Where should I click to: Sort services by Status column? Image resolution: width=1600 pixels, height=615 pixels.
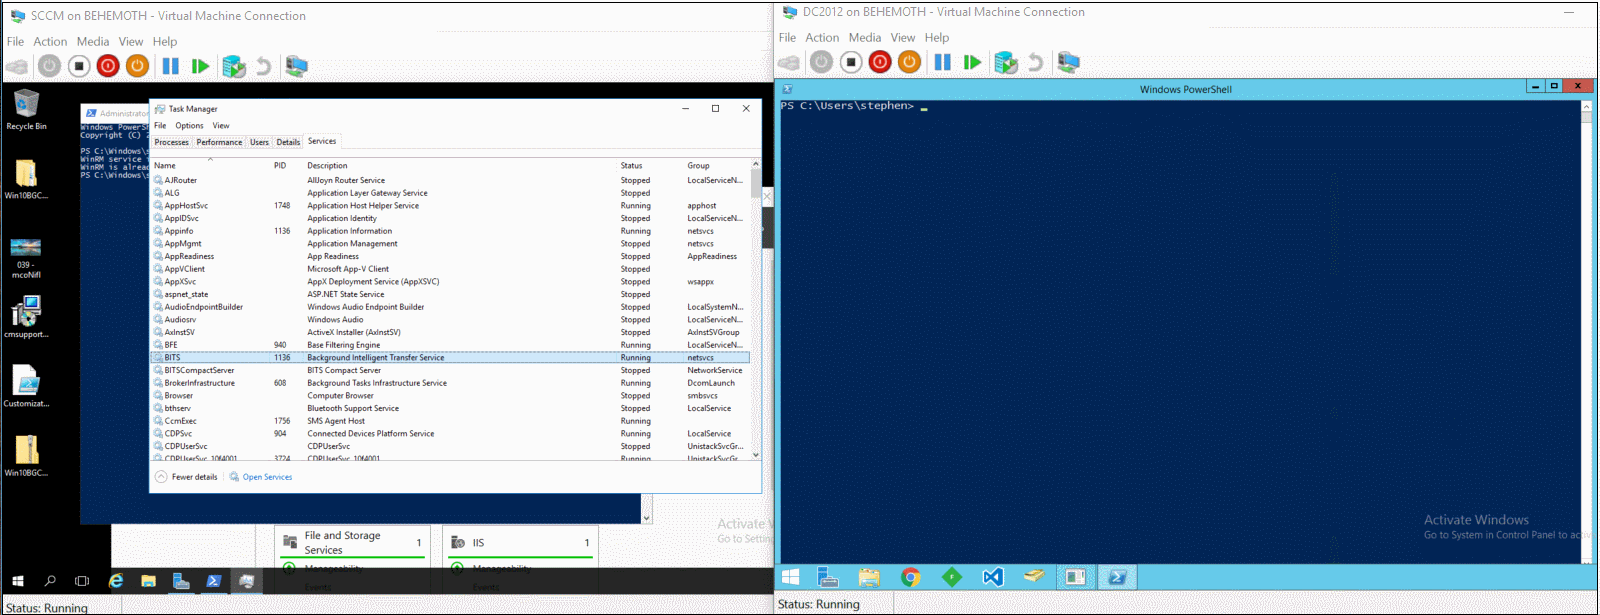(632, 166)
